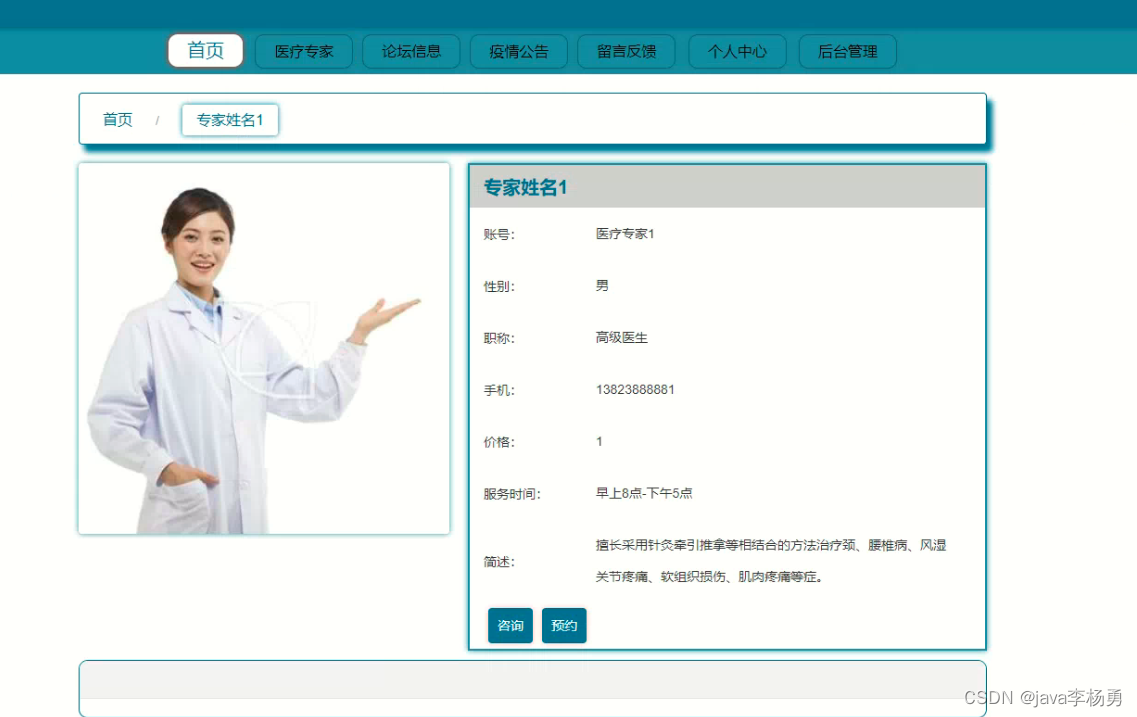
Task: Go to 个人中心
Action: tap(737, 51)
